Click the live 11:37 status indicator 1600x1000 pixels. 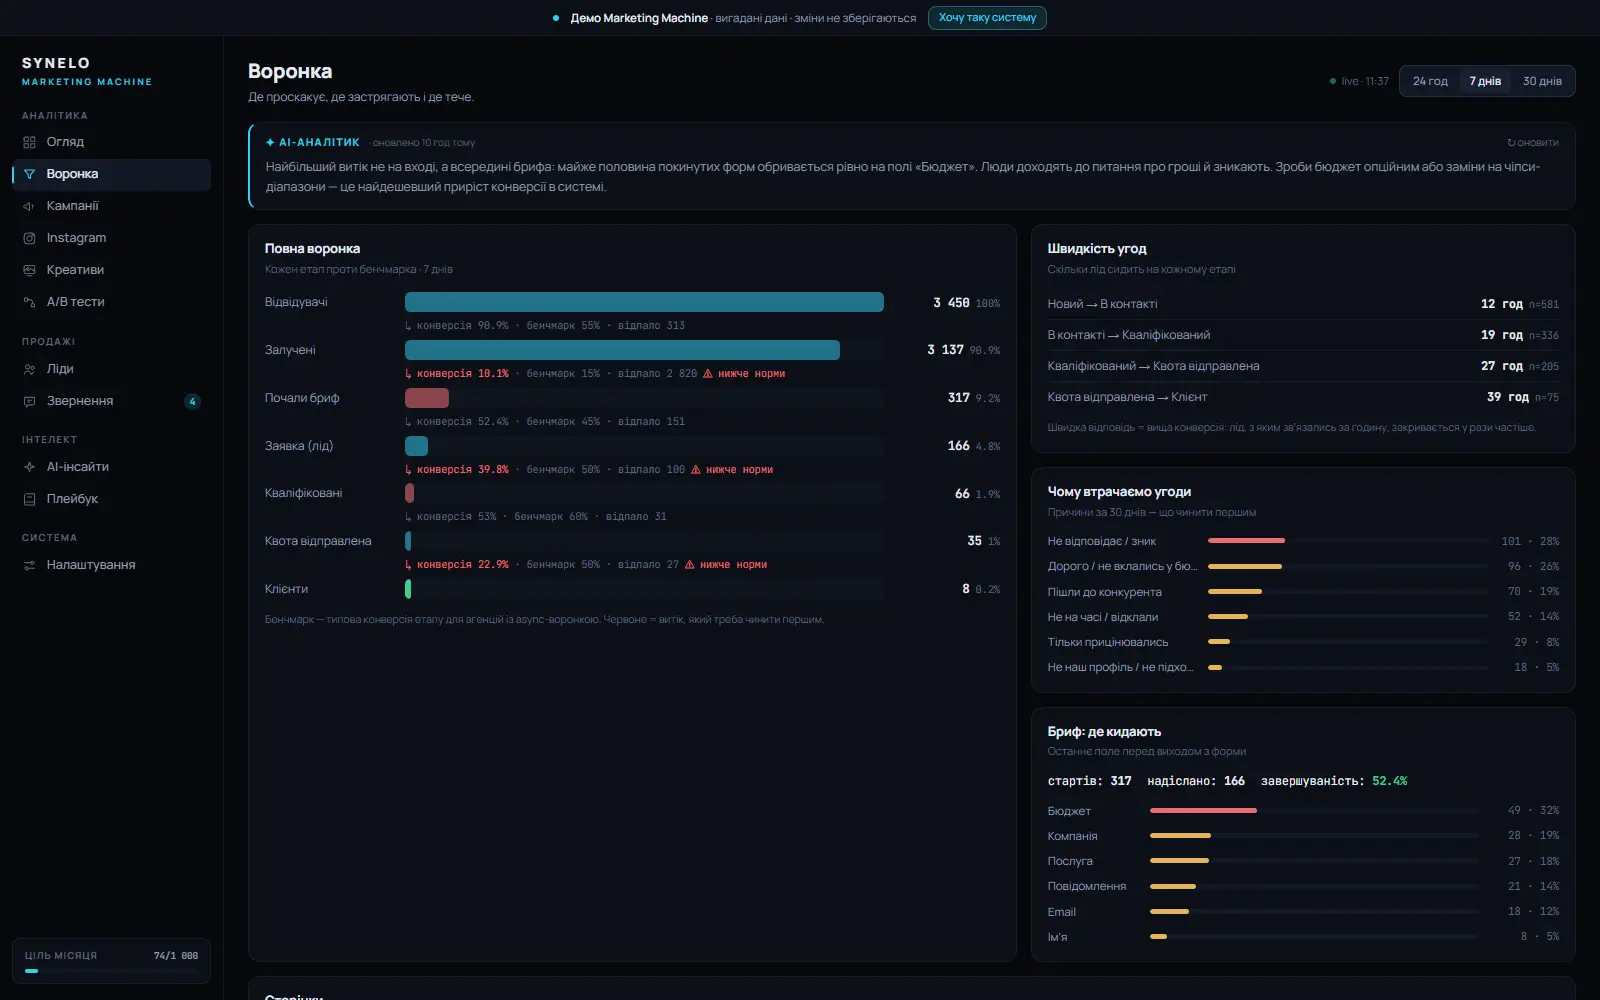pos(1359,81)
